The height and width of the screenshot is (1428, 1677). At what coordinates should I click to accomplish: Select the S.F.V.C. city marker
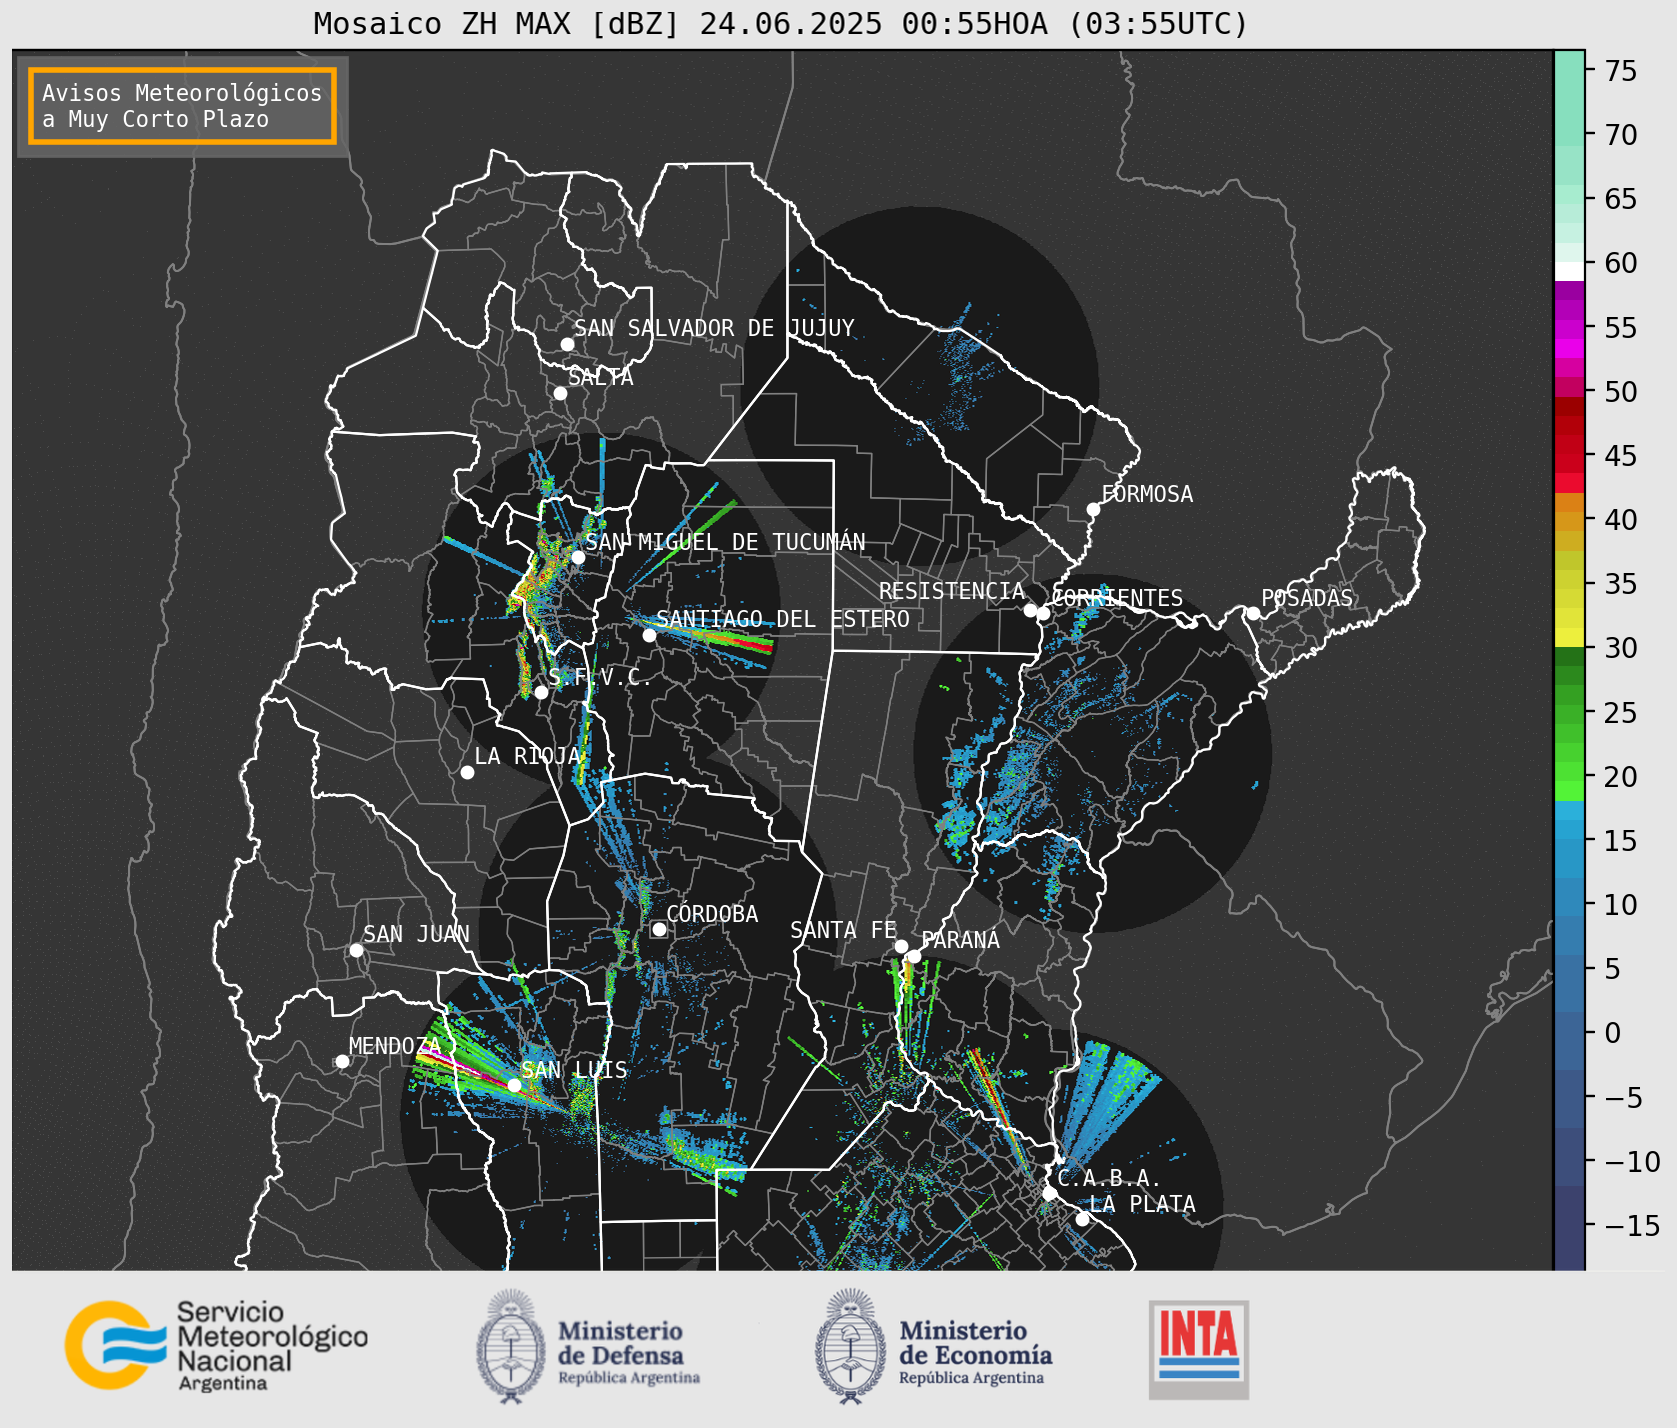tap(541, 692)
